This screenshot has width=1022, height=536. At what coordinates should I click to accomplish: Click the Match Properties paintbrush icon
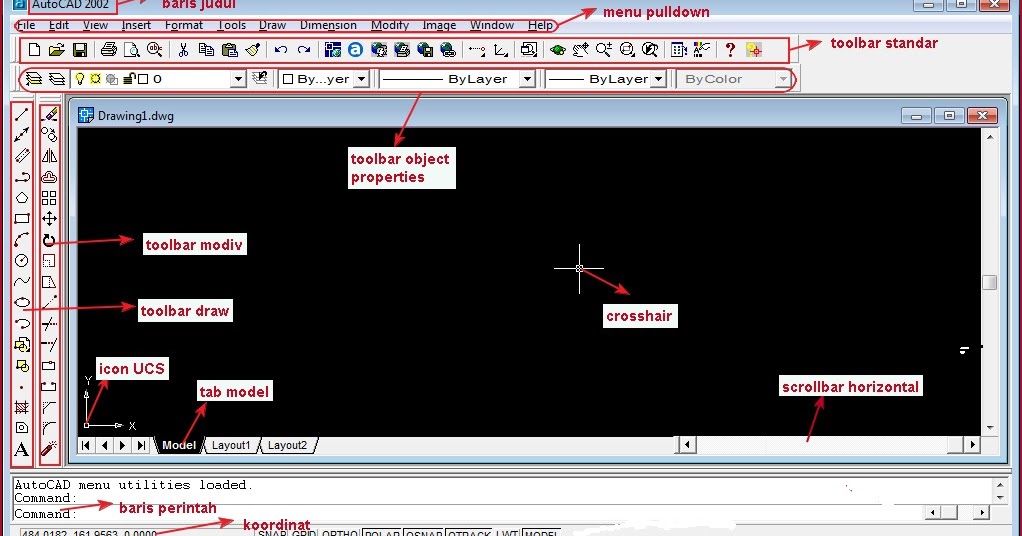[253, 50]
